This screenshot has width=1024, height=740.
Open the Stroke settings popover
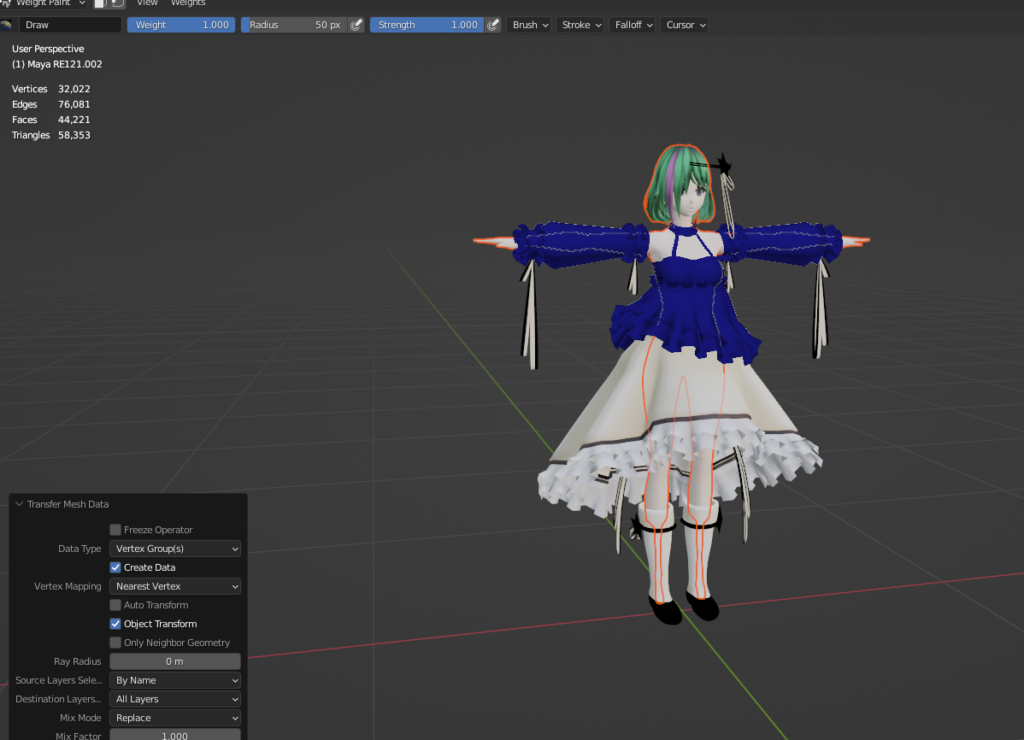[x=581, y=25]
